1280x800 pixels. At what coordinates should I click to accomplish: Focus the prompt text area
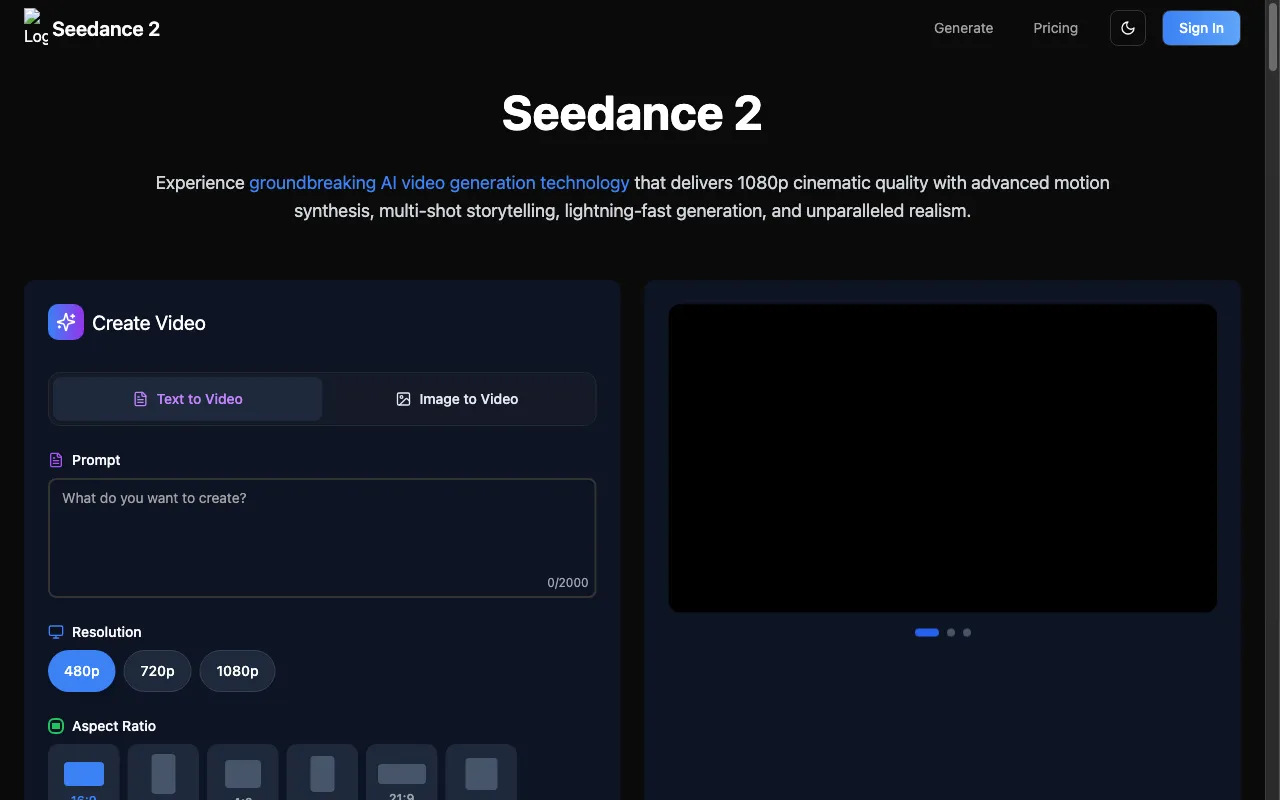pyautogui.click(x=322, y=538)
